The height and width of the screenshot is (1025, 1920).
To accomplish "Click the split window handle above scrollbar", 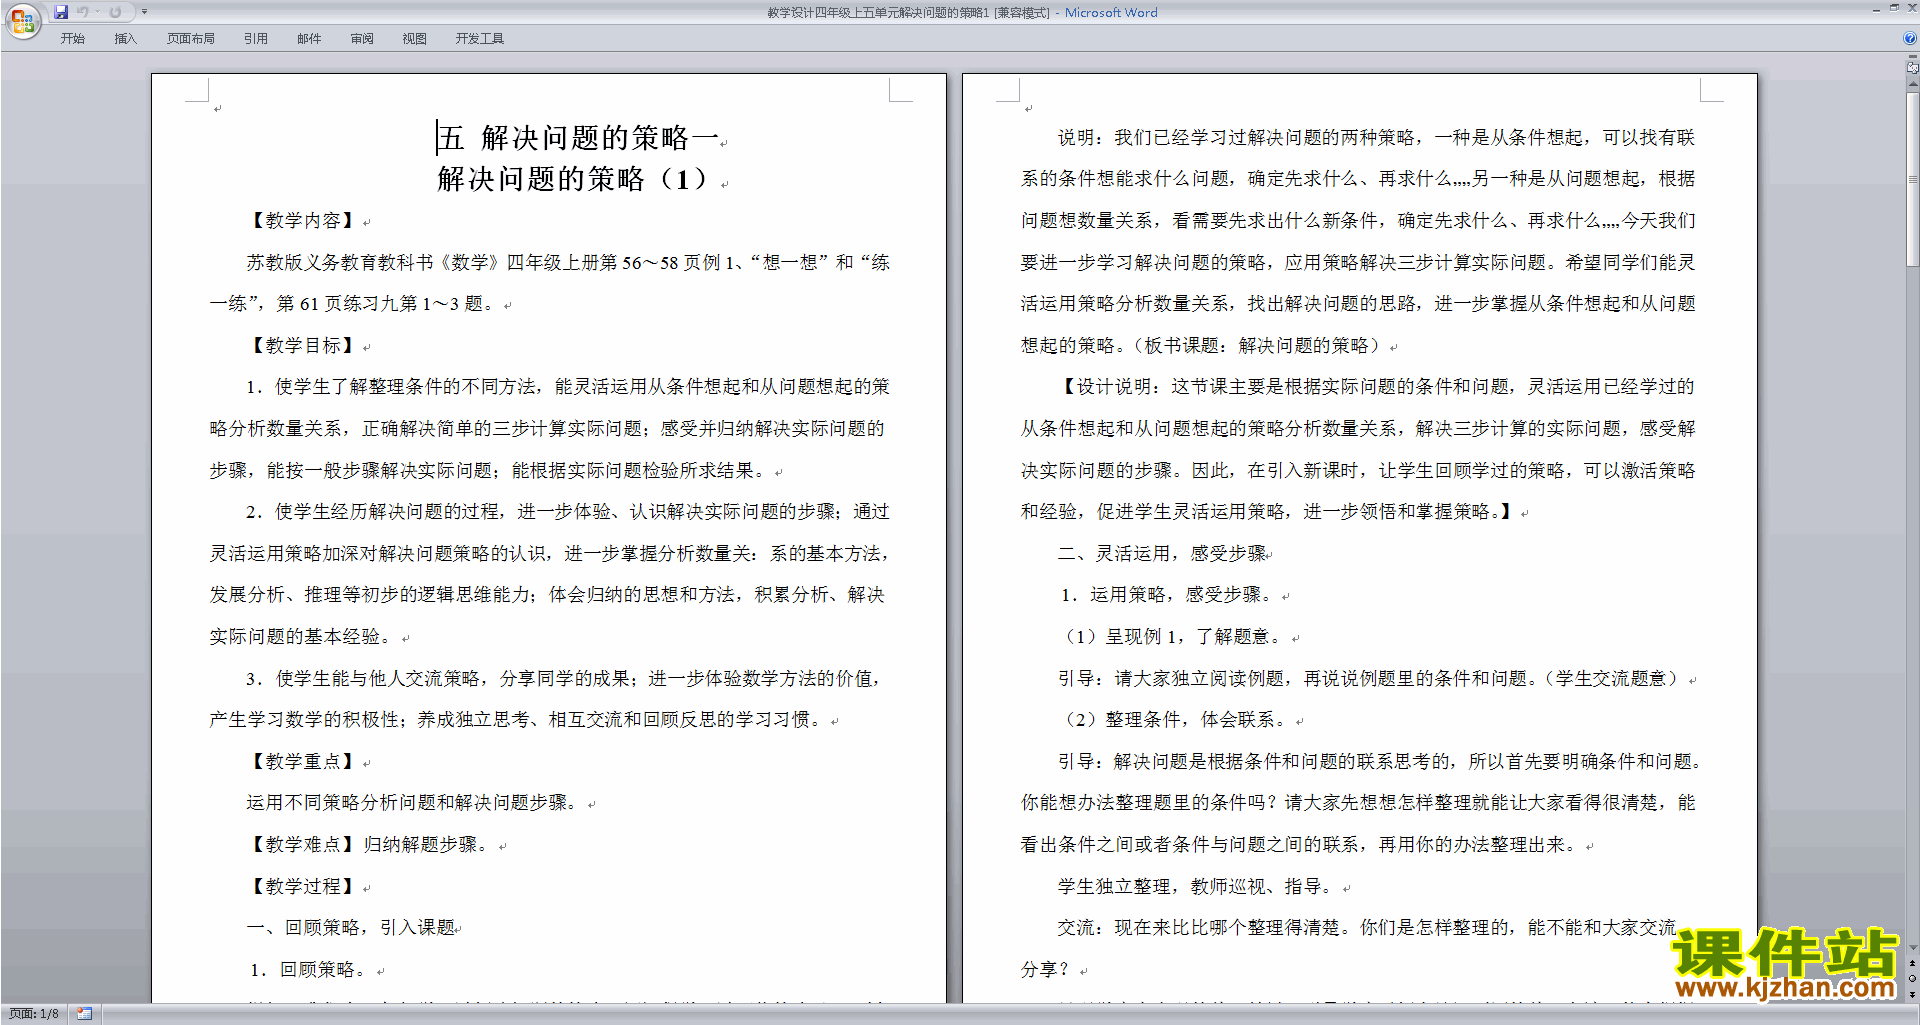I will click(x=1912, y=57).
